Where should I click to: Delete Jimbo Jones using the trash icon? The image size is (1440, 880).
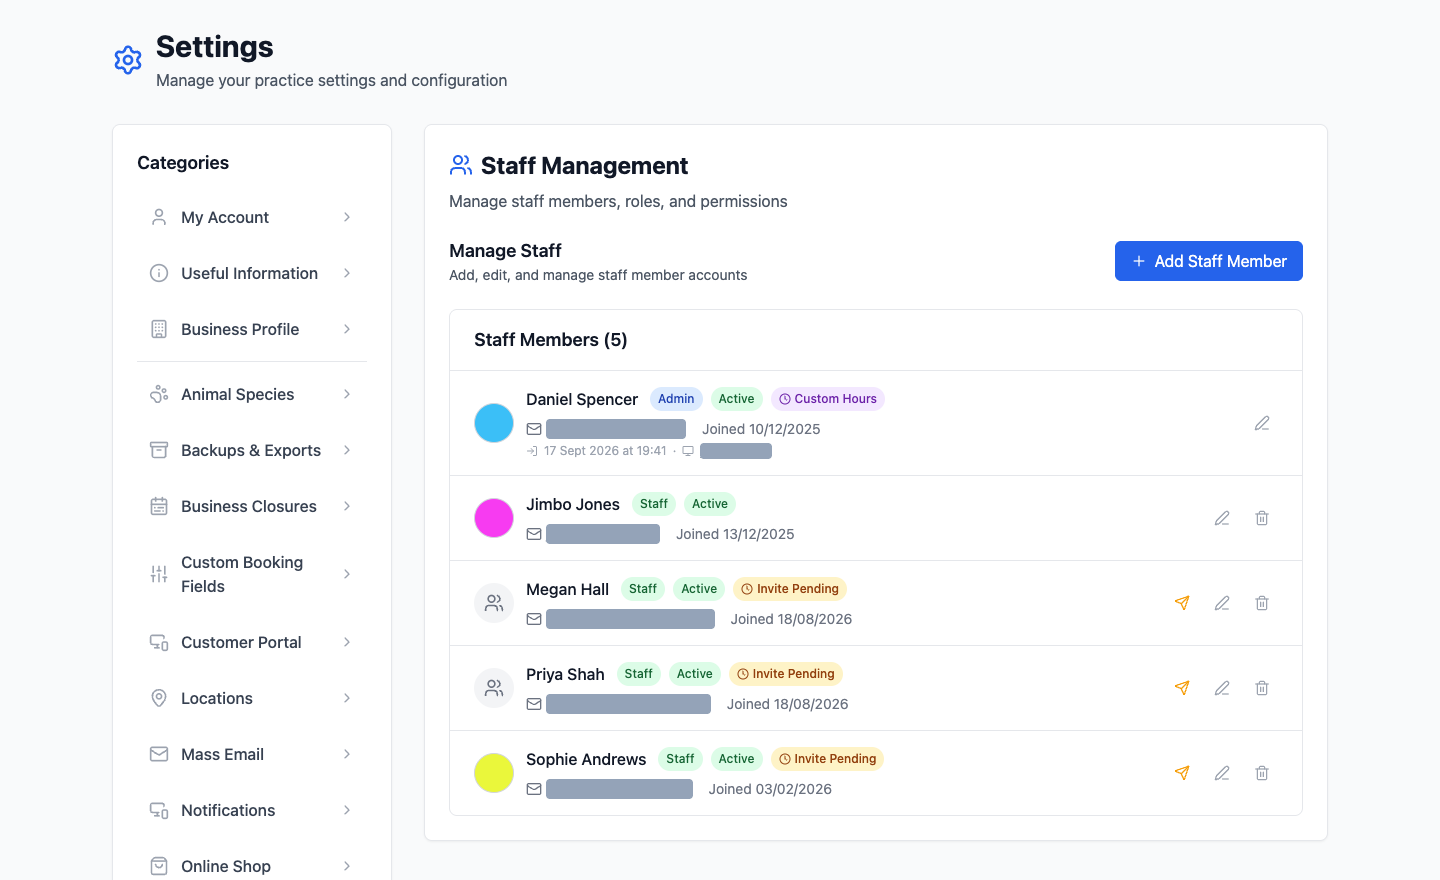click(1262, 518)
